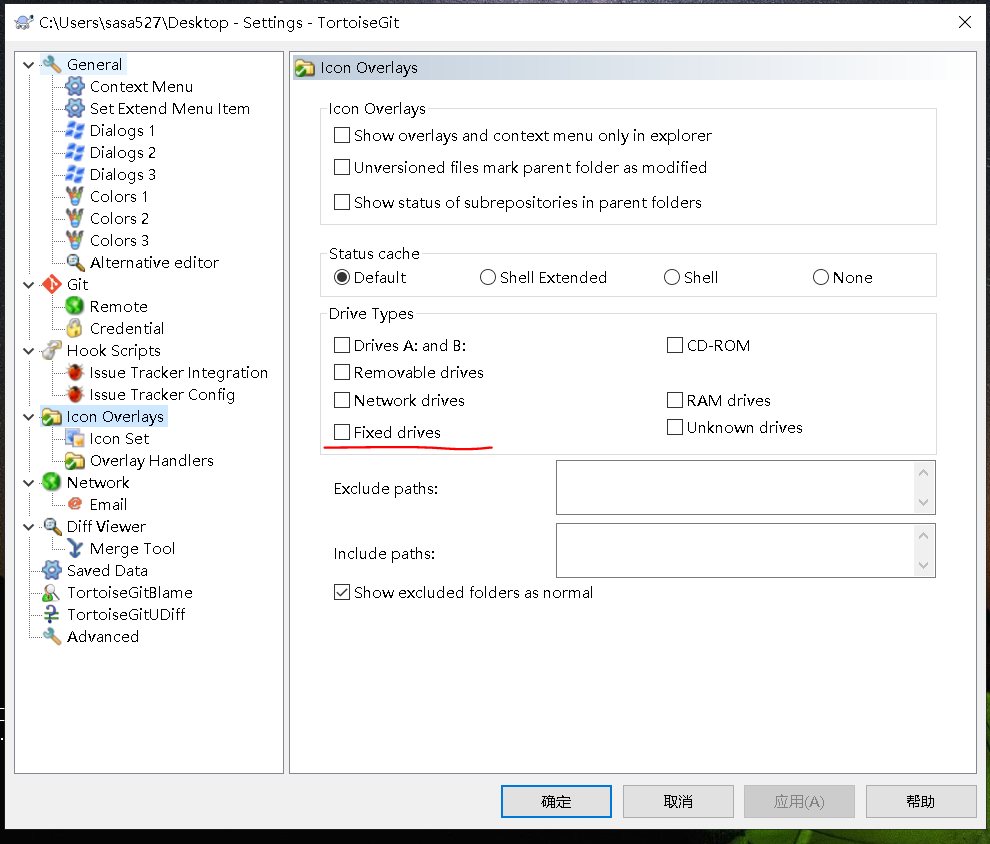
Task: Click the Overlay Handlers folder icon
Action: click(75, 461)
